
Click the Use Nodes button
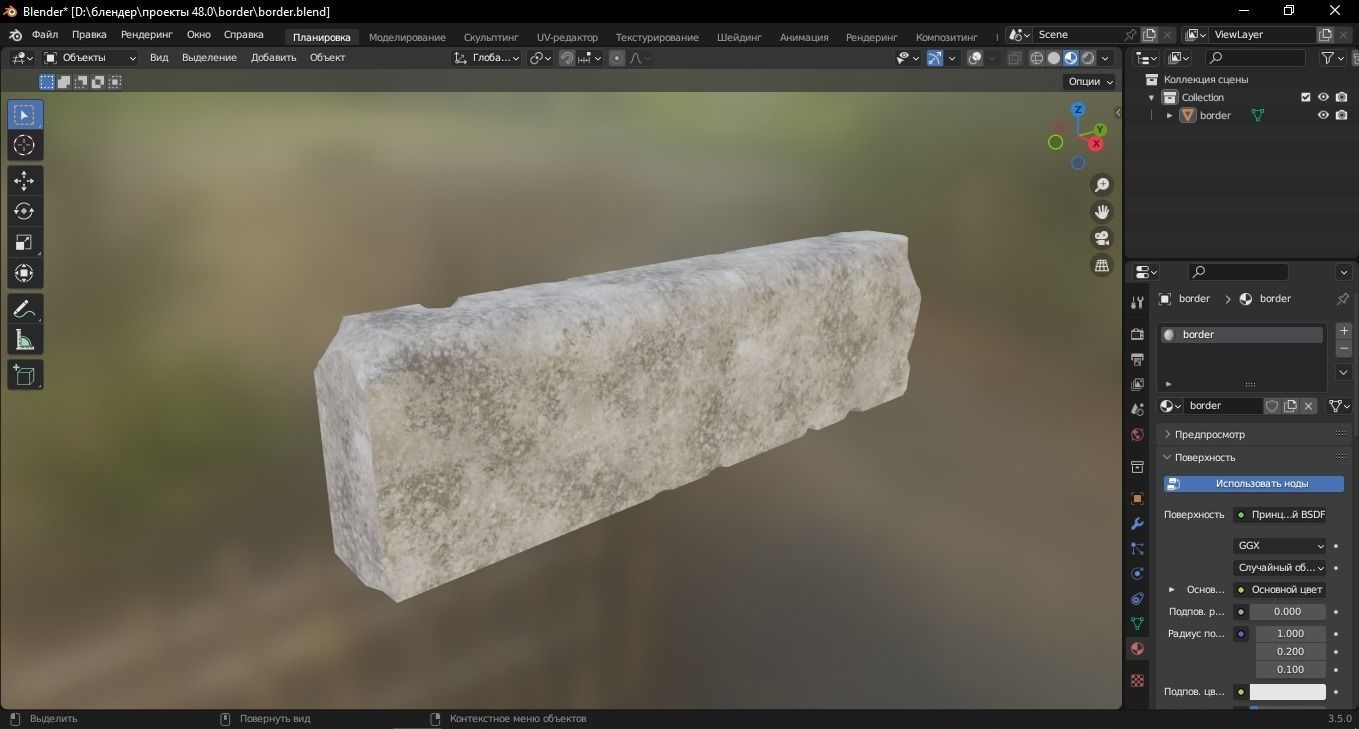pyautogui.click(x=1254, y=484)
